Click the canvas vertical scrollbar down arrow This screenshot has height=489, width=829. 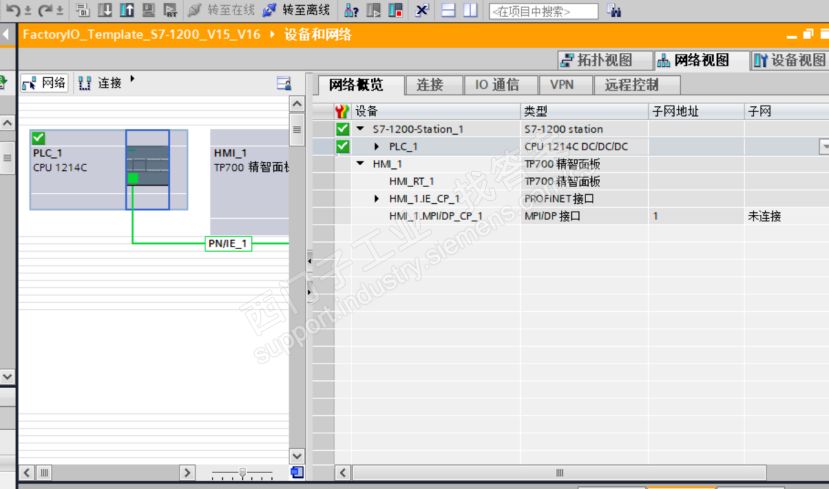(x=297, y=456)
